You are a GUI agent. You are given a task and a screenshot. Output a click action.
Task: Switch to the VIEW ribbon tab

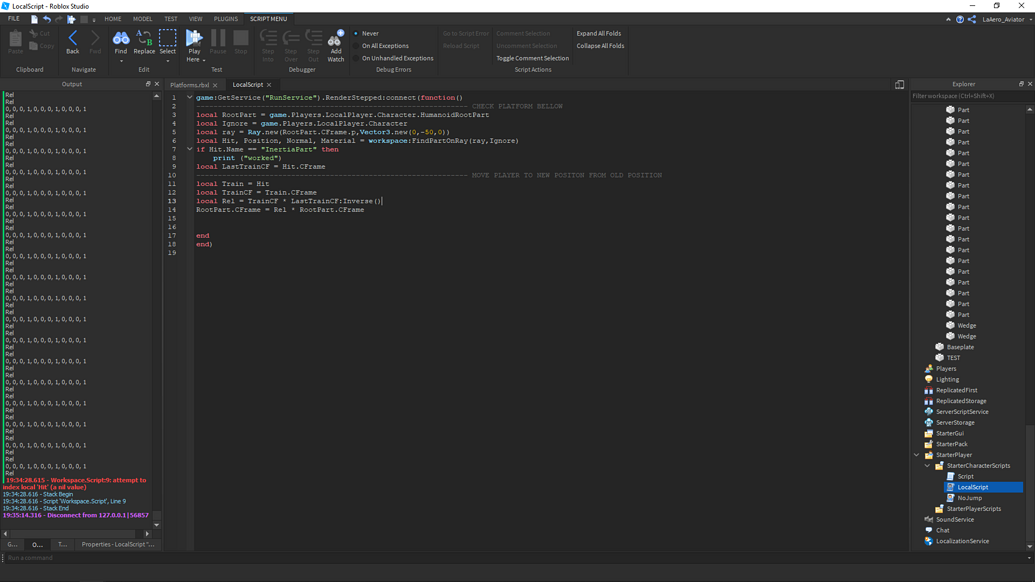pos(196,18)
